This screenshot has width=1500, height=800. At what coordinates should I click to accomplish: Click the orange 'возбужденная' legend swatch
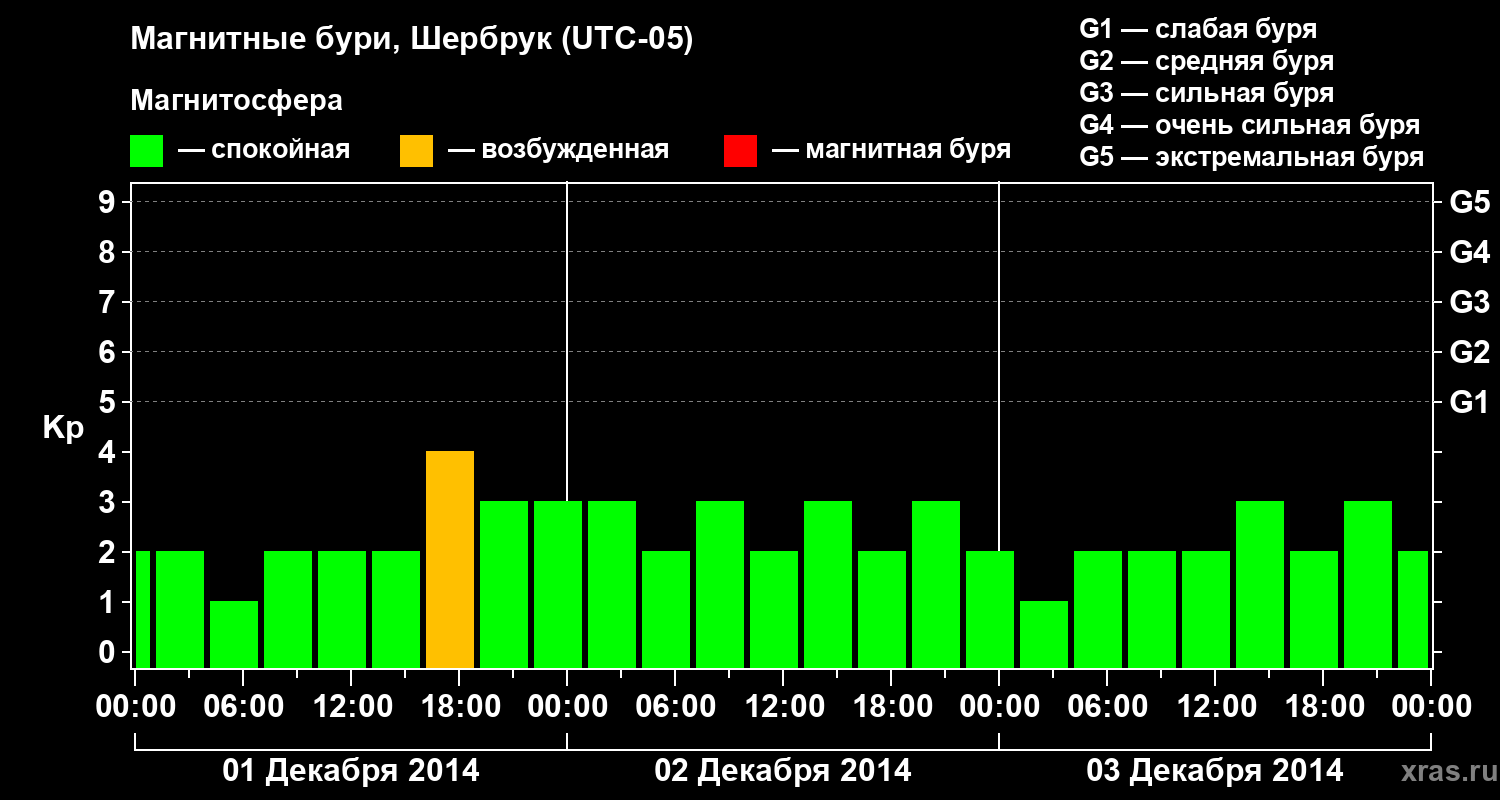pos(416,151)
